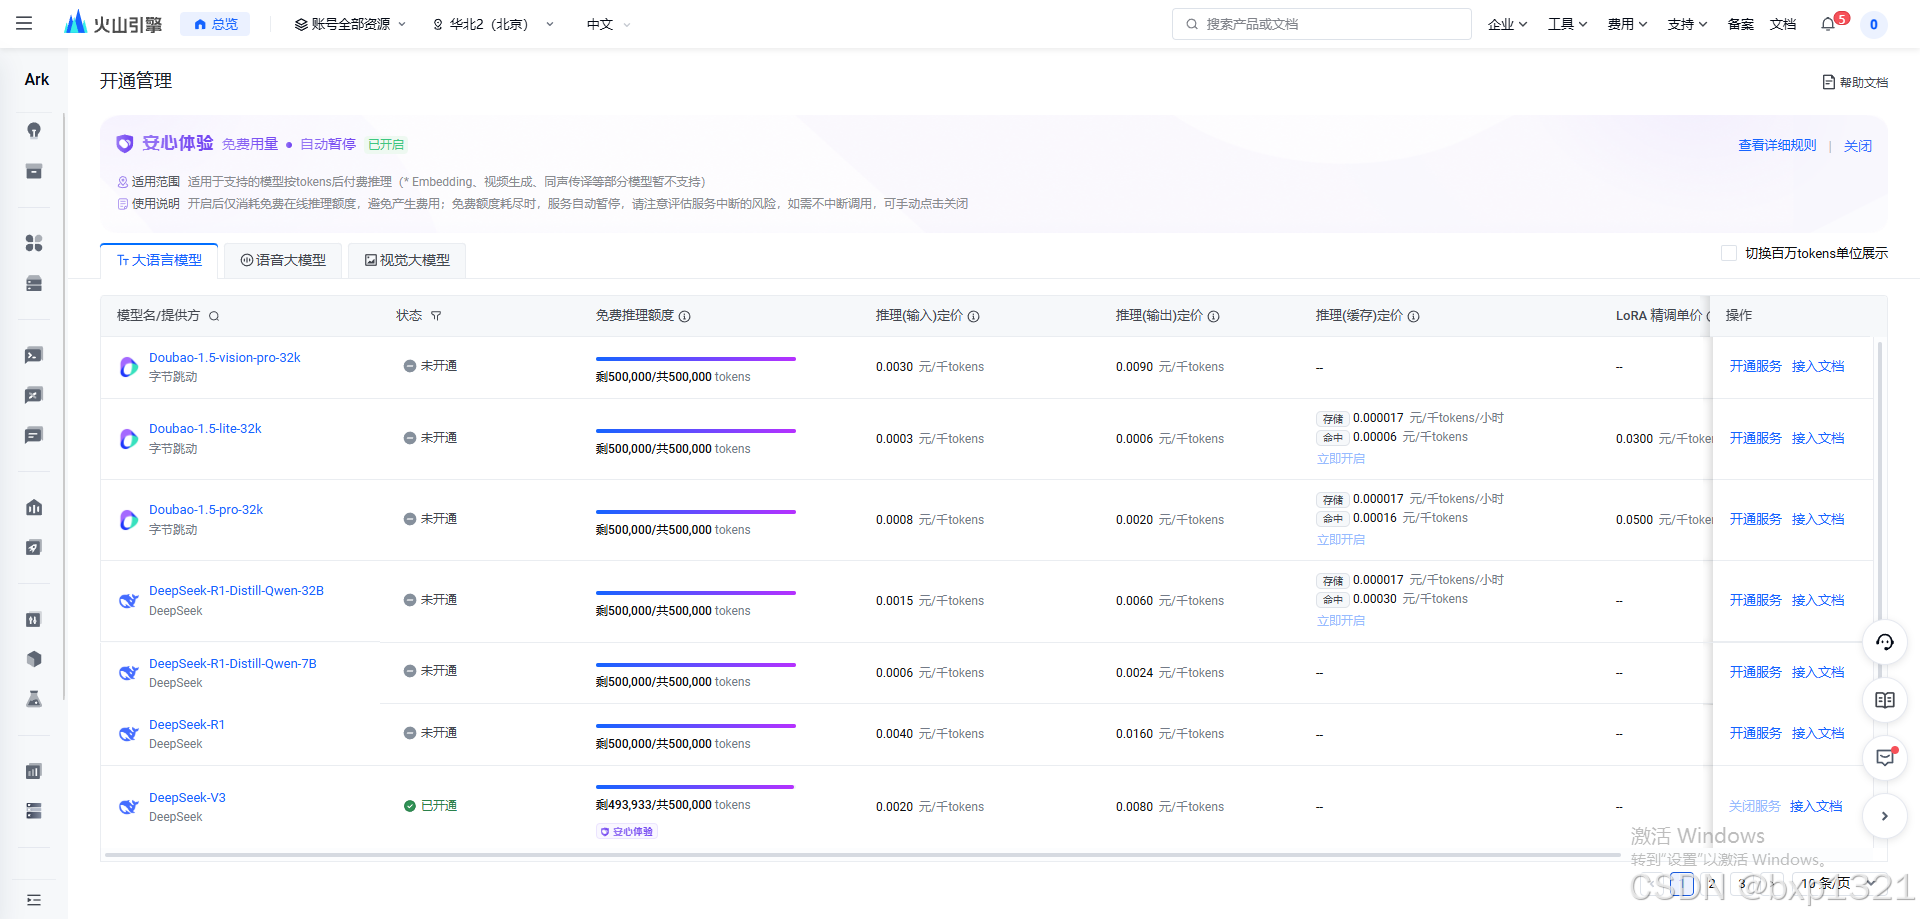The image size is (1920, 919).
Task: Click the lightbulb icon in the Ark sidebar
Action: (34, 130)
